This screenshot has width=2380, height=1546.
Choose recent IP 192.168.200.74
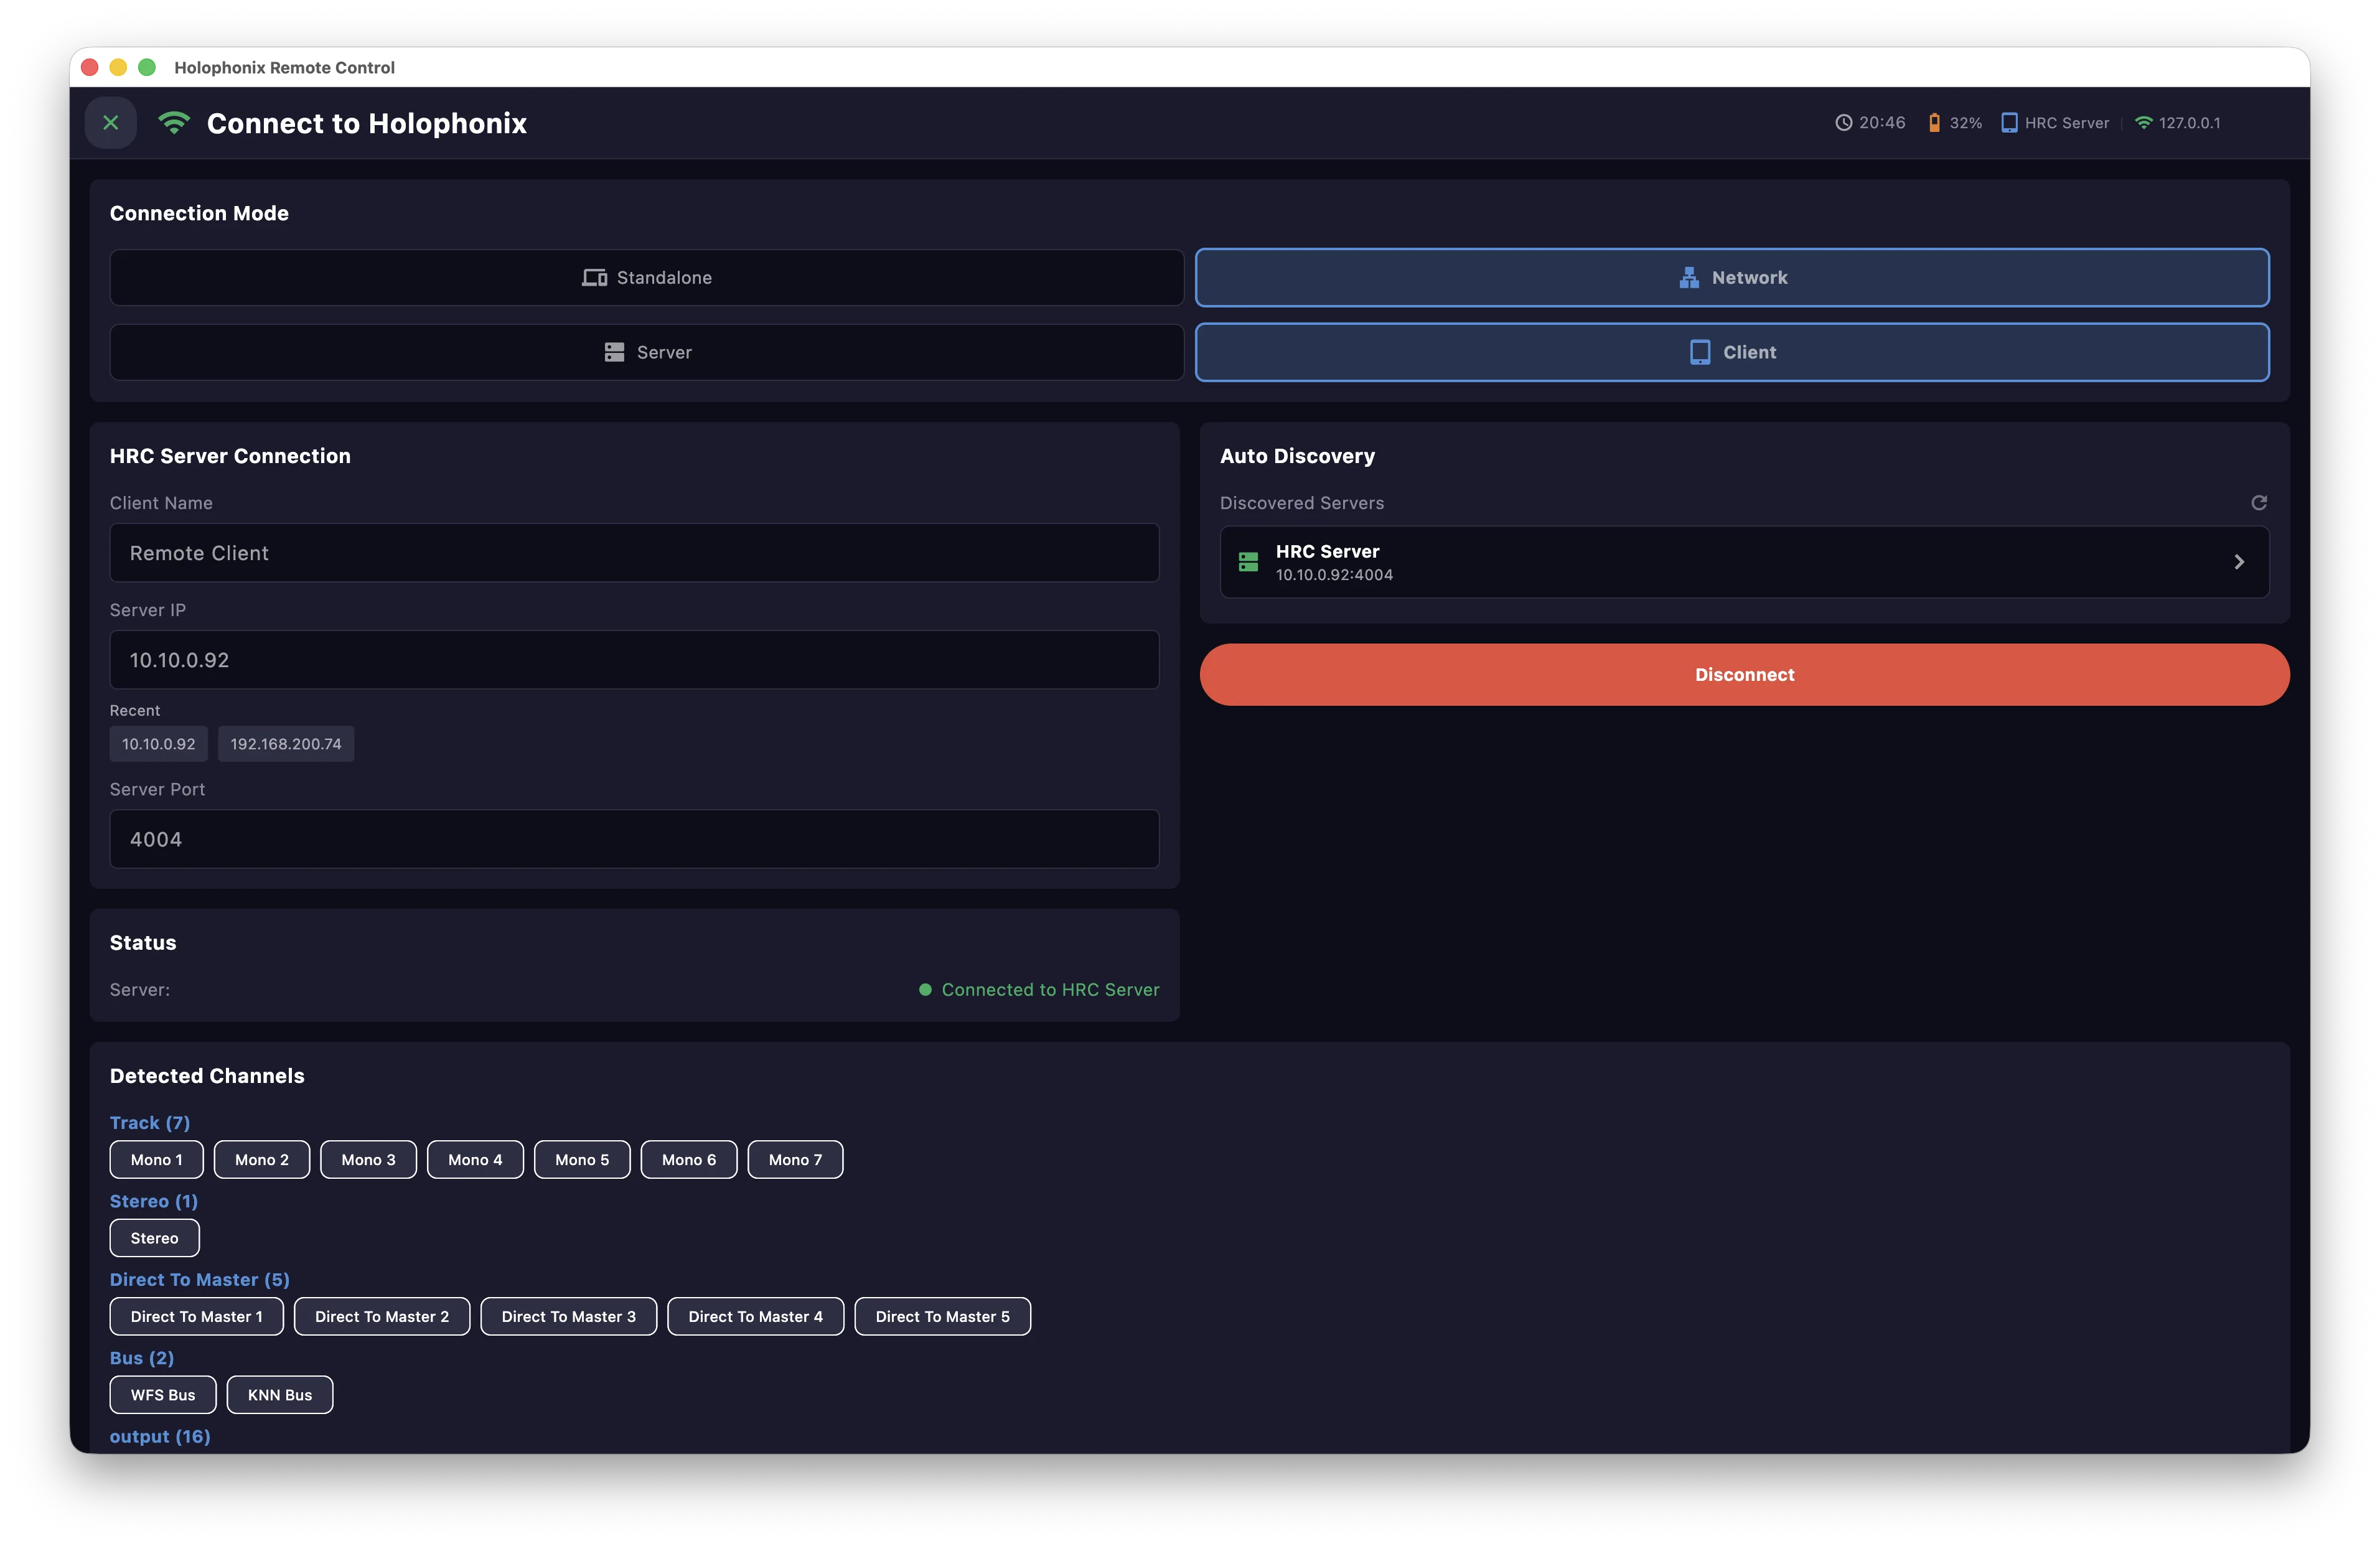(x=286, y=744)
